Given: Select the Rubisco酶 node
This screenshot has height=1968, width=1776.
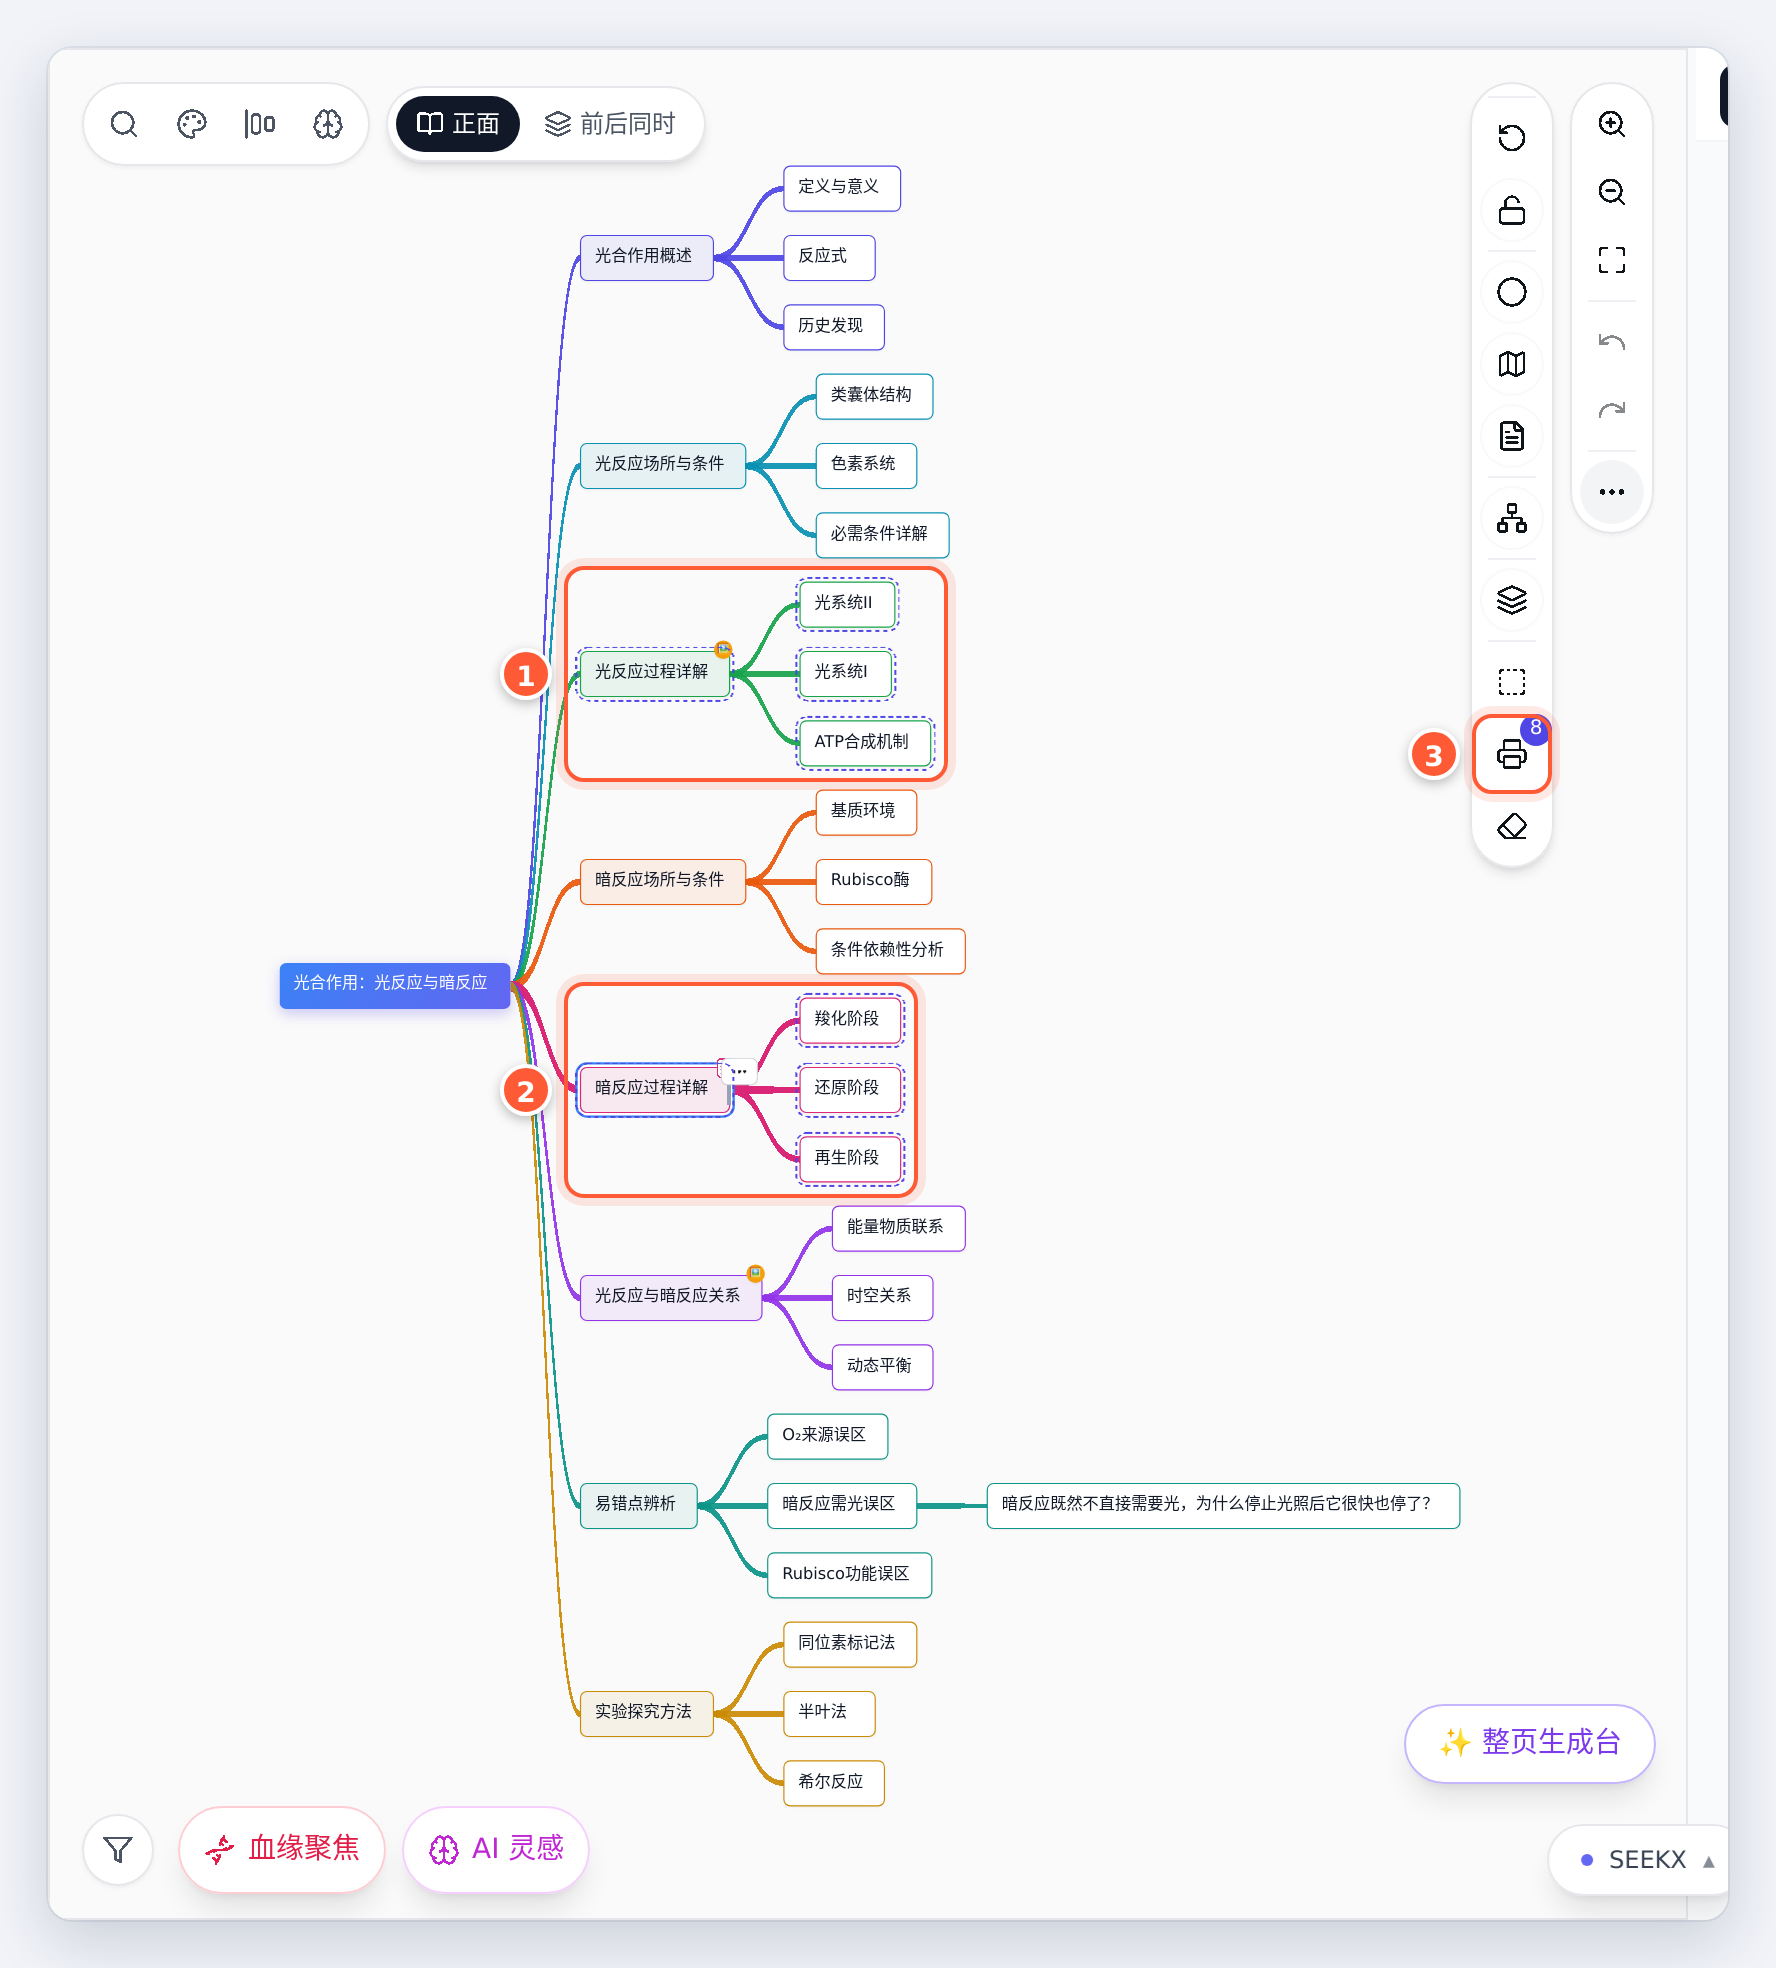Looking at the screenshot, I should [x=874, y=881].
